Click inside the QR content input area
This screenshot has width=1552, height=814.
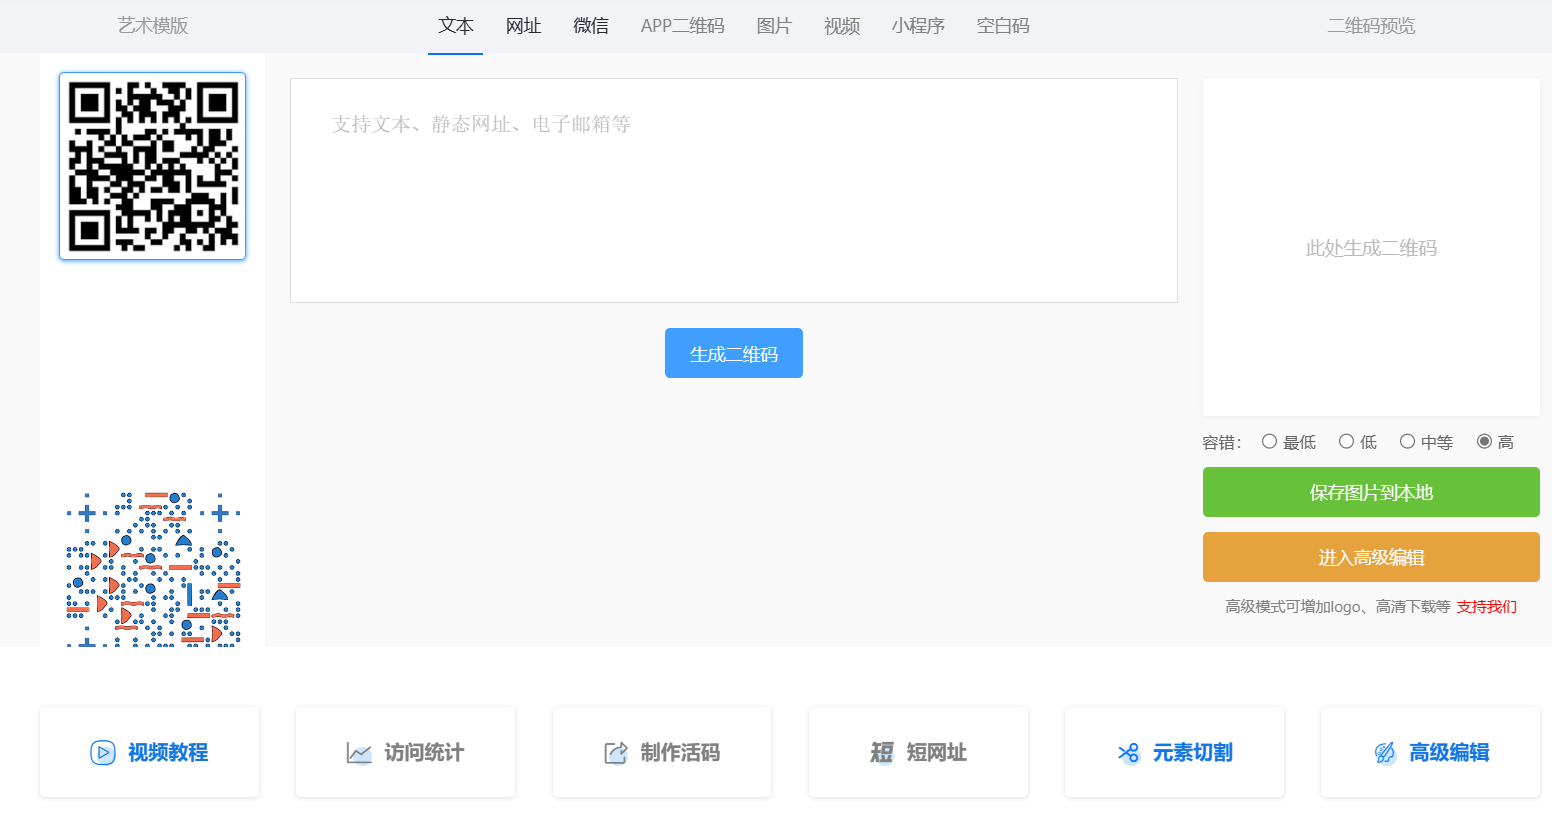point(733,190)
